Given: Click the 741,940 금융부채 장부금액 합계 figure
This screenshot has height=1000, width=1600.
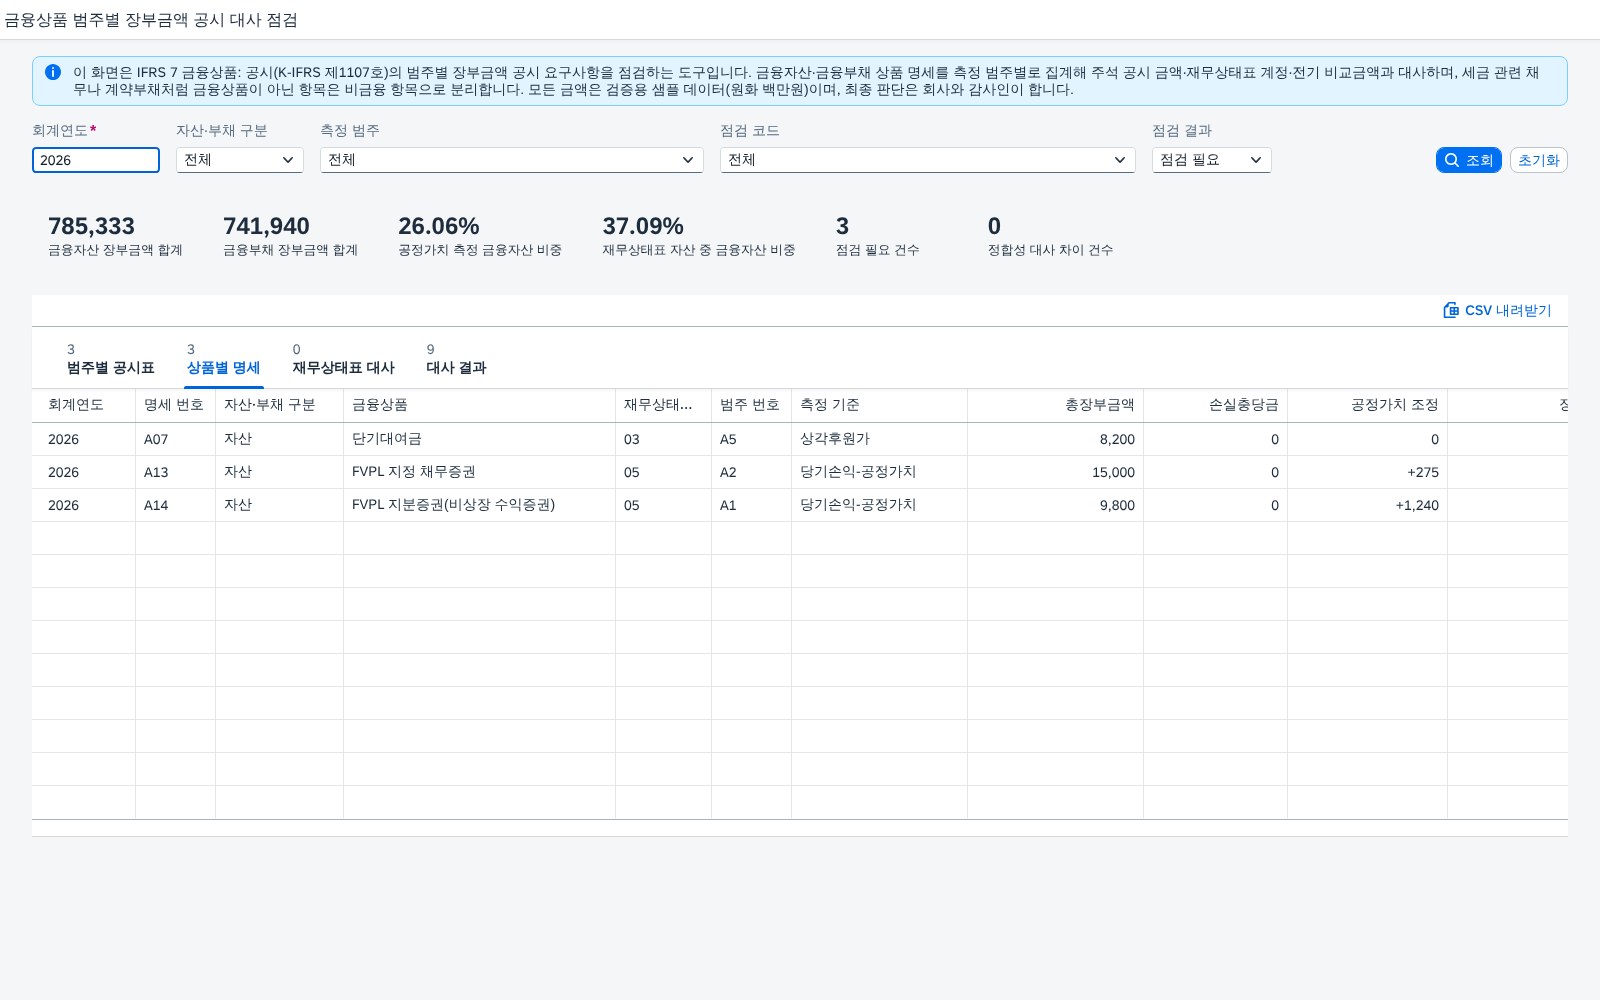Looking at the screenshot, I should coord(266,226).
